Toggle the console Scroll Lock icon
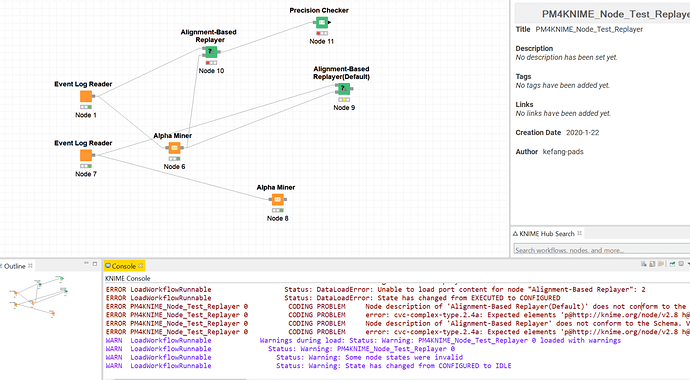The image size is (690, 380). [652, 264]
